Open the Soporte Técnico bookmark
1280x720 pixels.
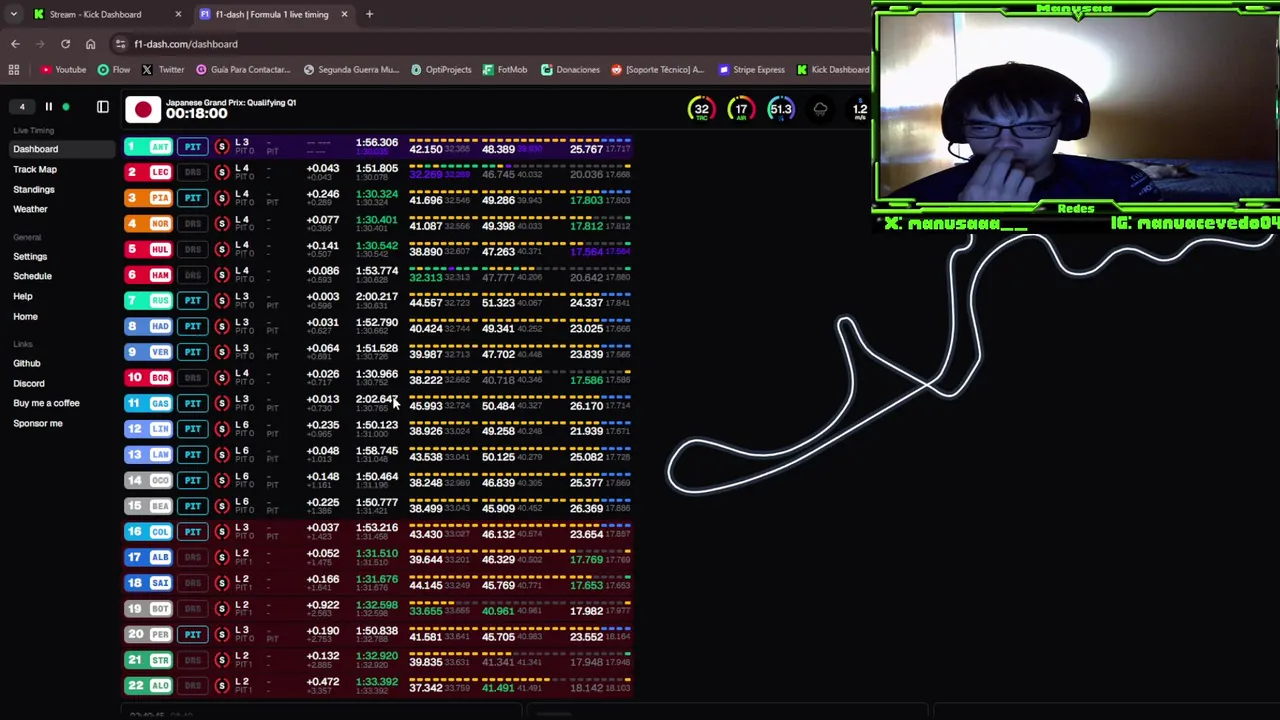(657, 70)
